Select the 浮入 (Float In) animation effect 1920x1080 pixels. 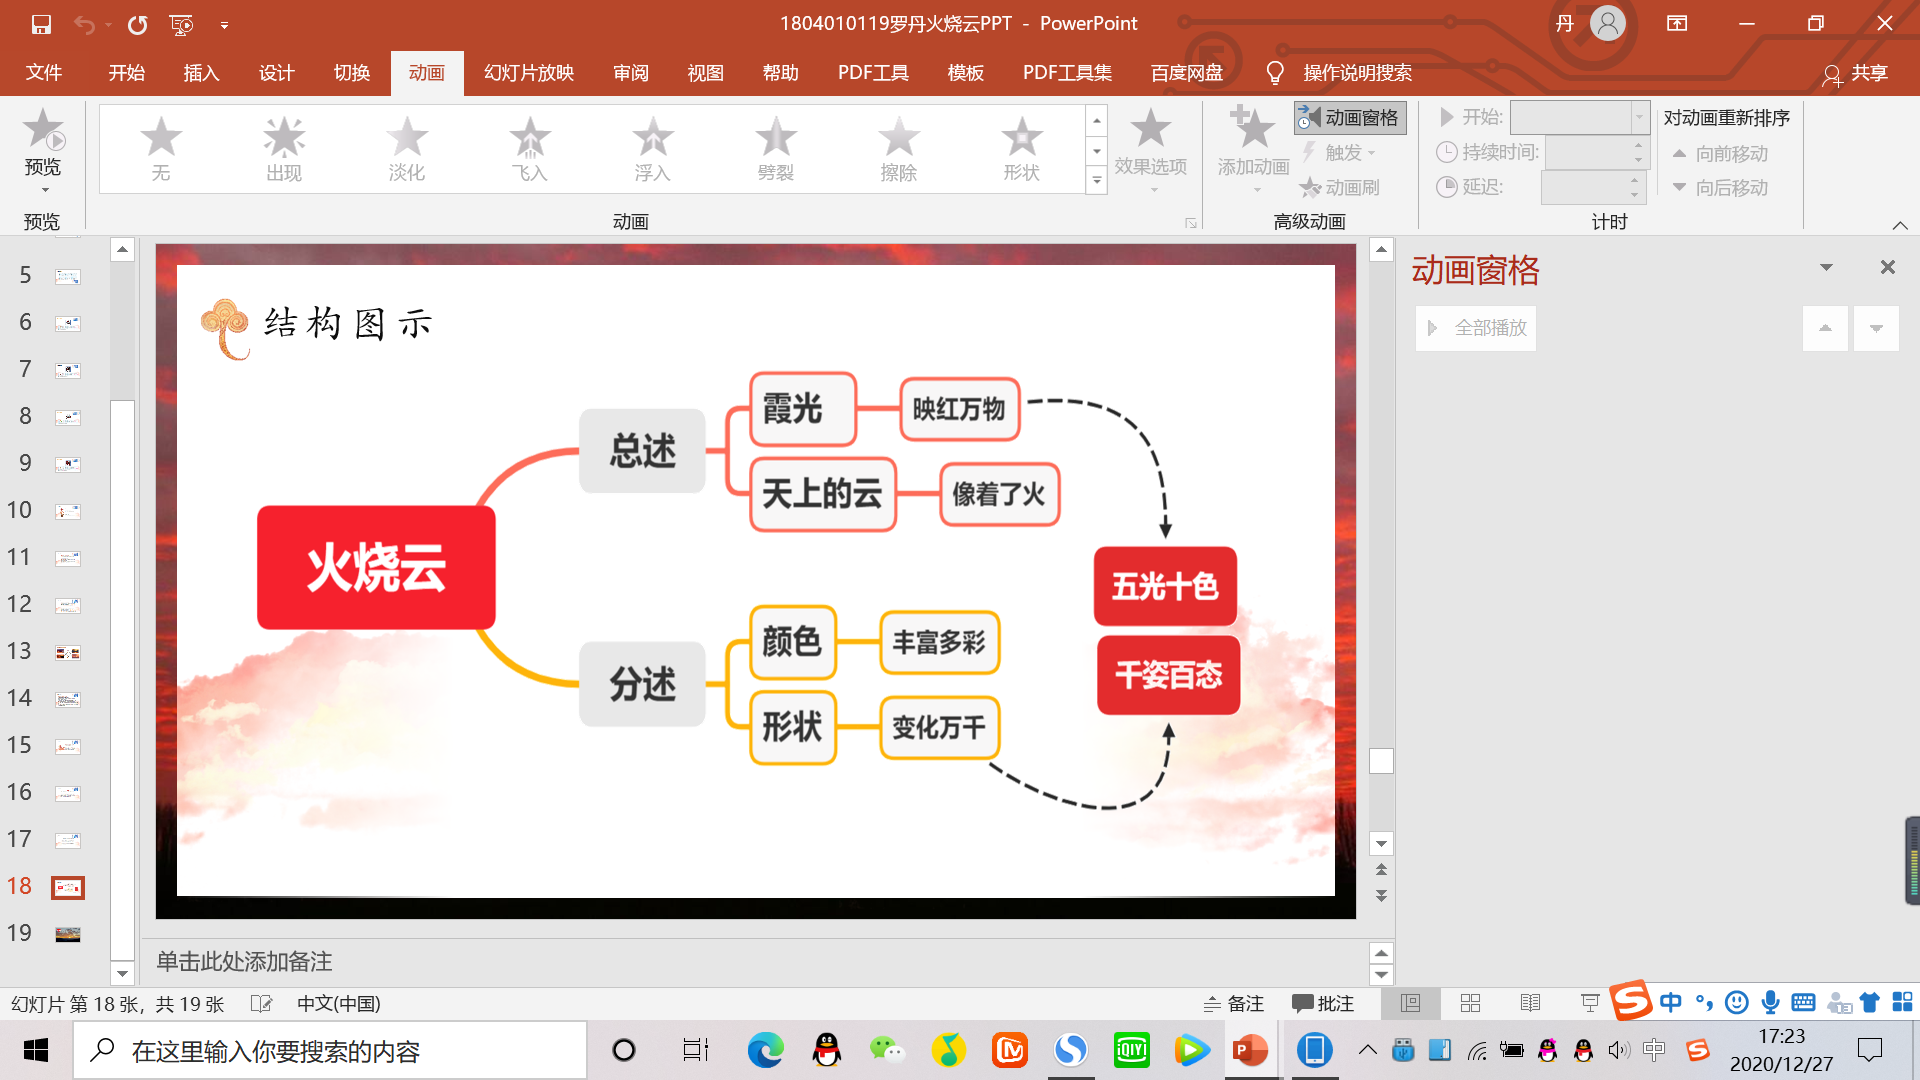tap(653, 148)
